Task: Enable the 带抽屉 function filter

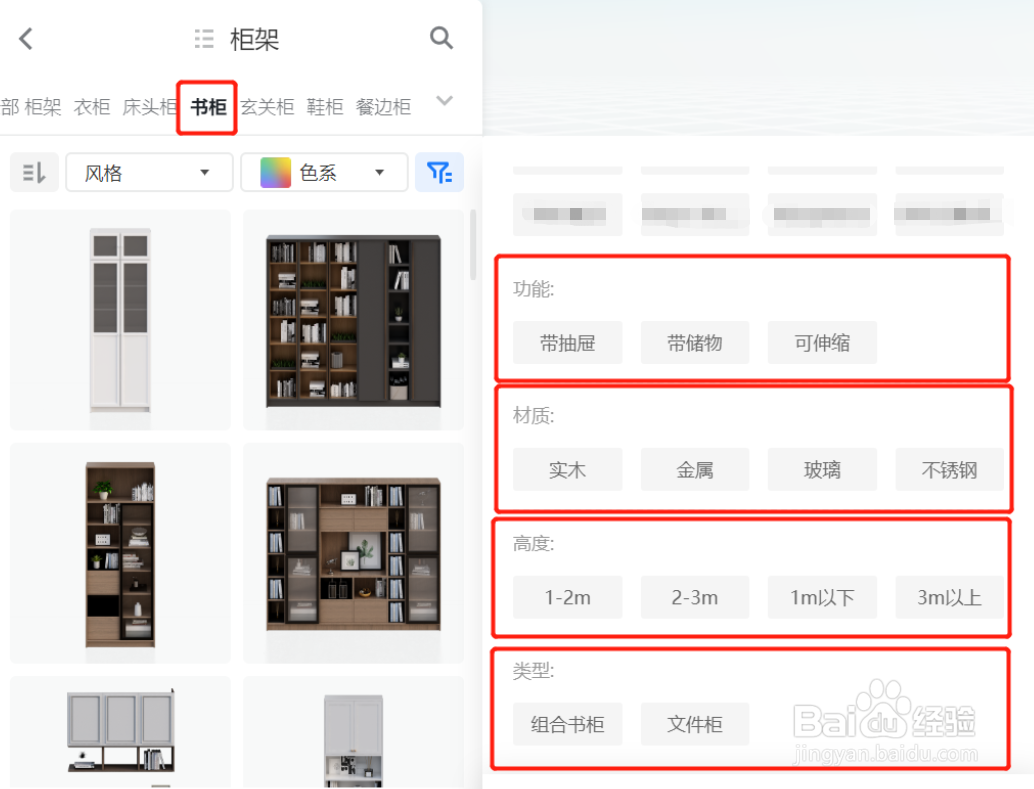Action: [x=567, y=342]
